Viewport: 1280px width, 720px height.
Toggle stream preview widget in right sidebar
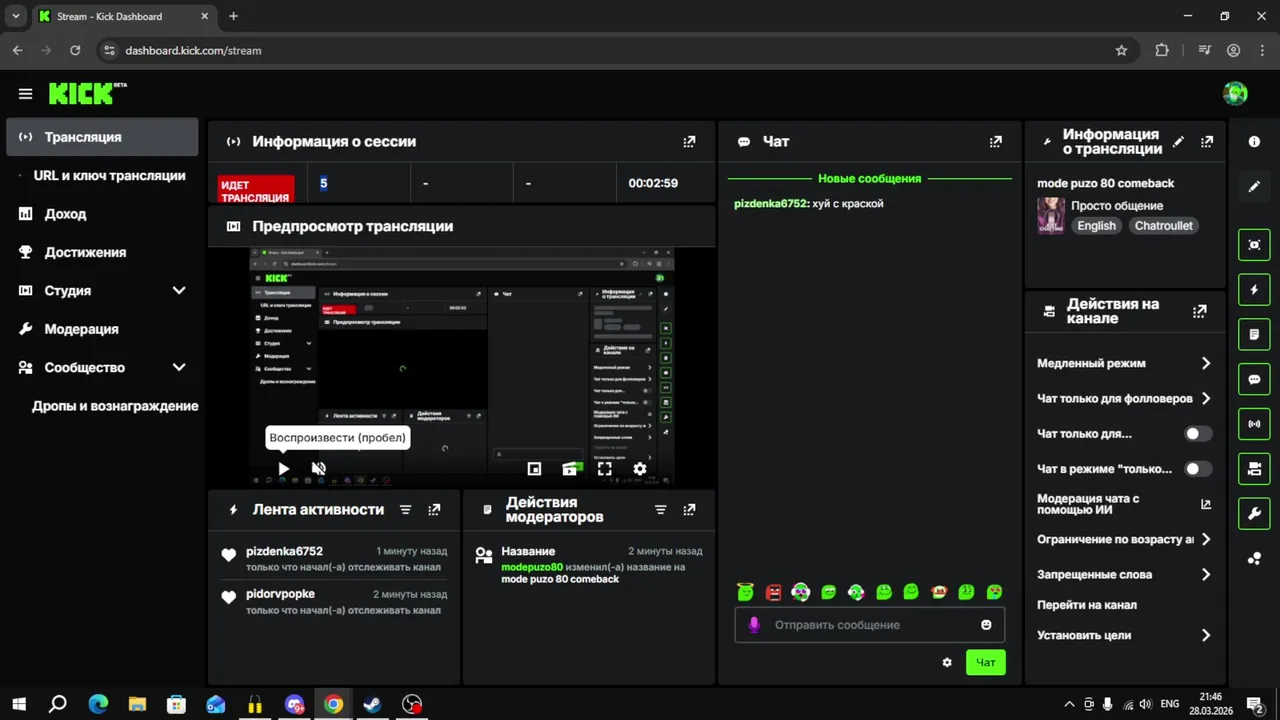point(1254,245)
